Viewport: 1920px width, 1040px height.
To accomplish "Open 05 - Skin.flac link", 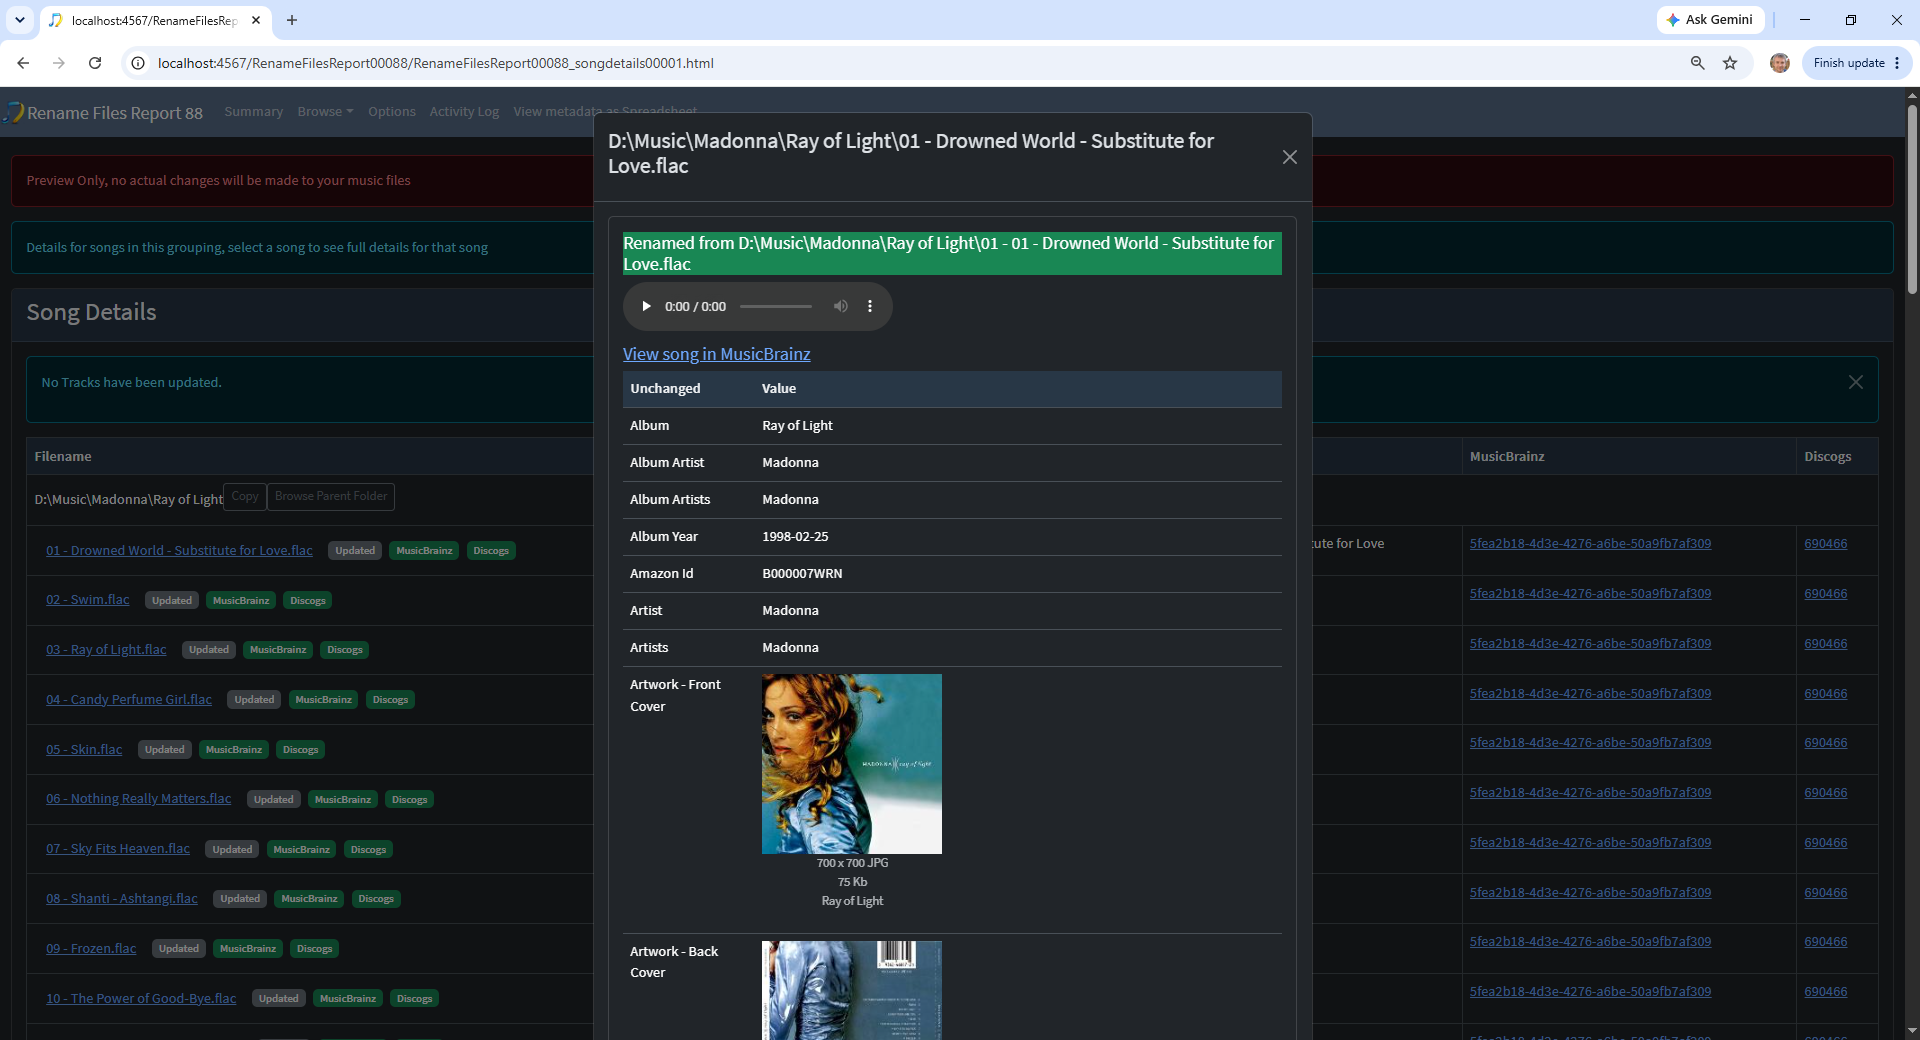I will point(84,750).
